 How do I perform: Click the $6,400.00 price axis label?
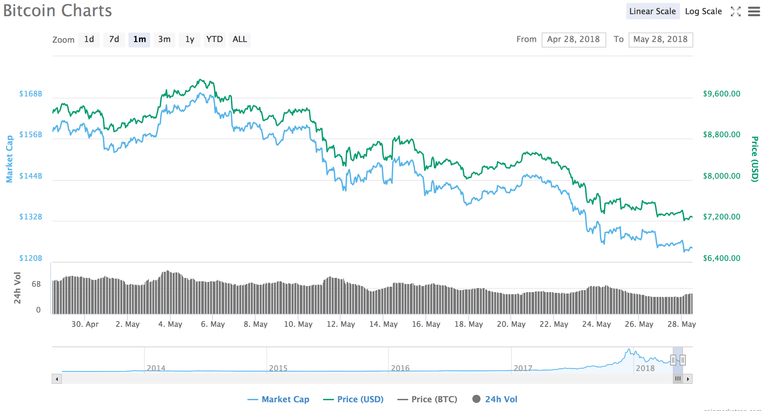pyautogui.click(x=721, y=258)
